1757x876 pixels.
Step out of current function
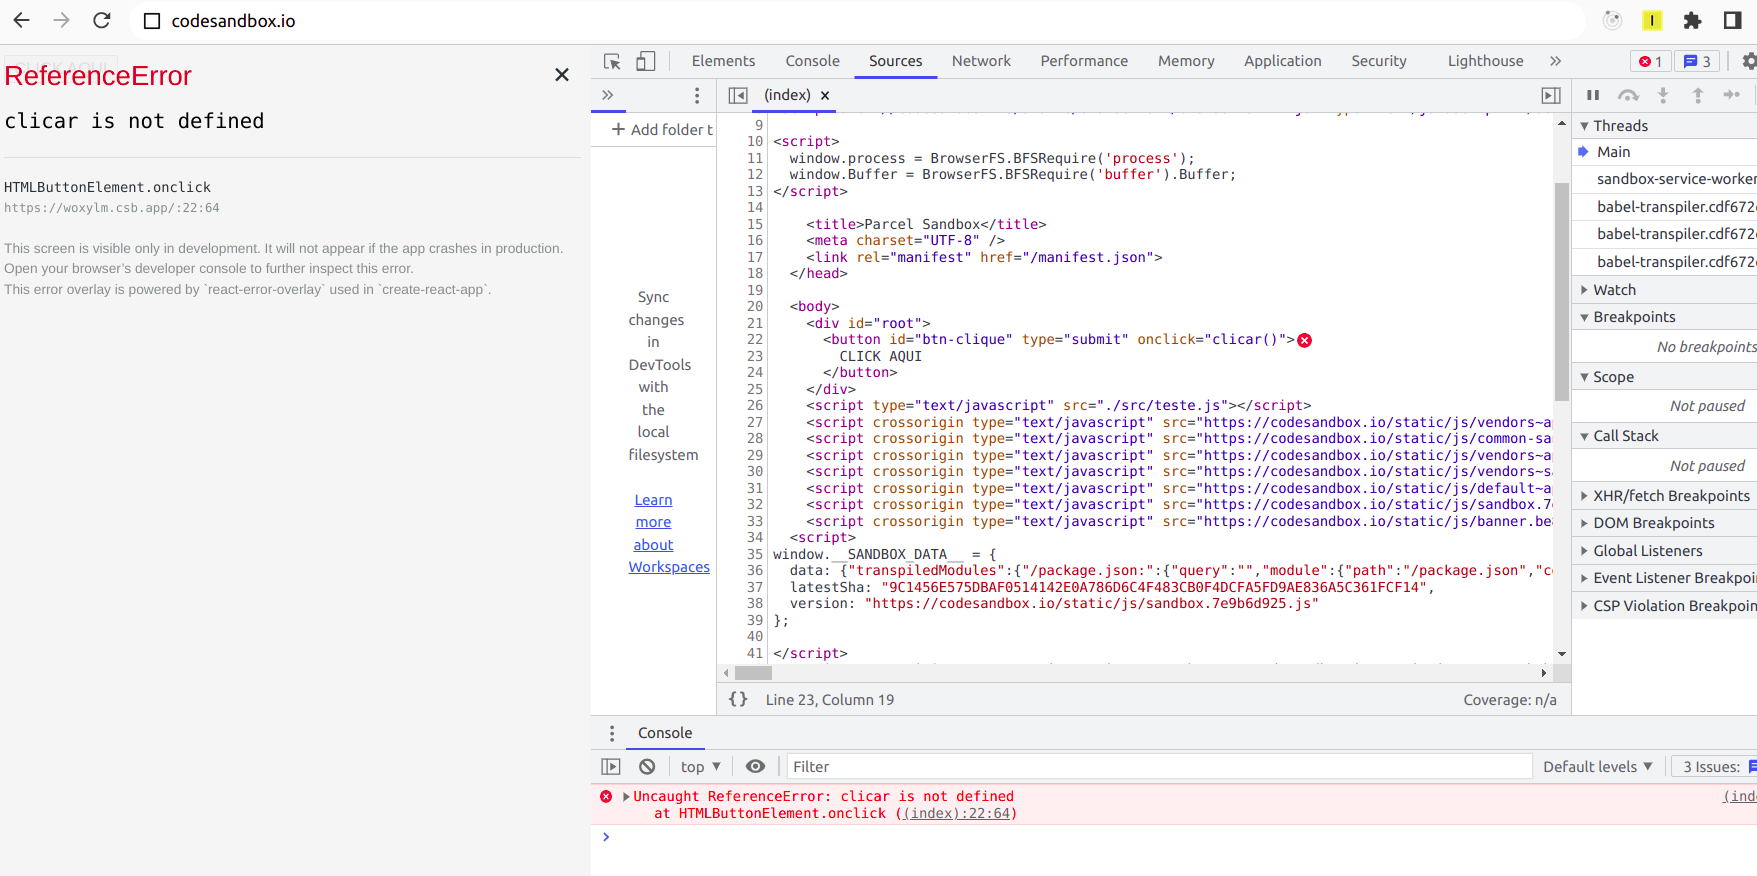pyautogui.click(x=1697, y=95)
